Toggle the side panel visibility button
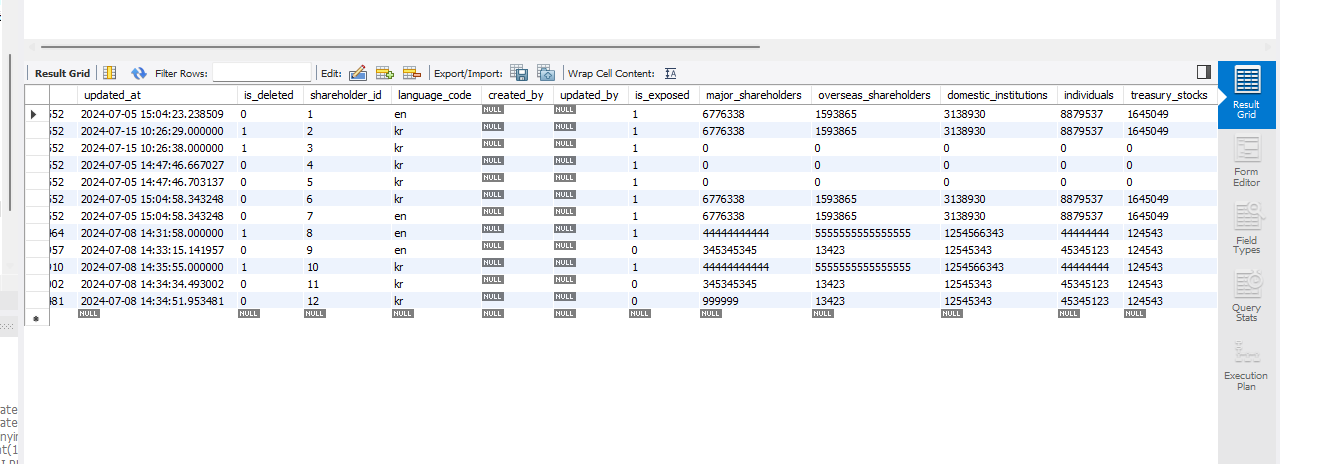This screenshot has width=1317, height=464. coord(1204,72)
